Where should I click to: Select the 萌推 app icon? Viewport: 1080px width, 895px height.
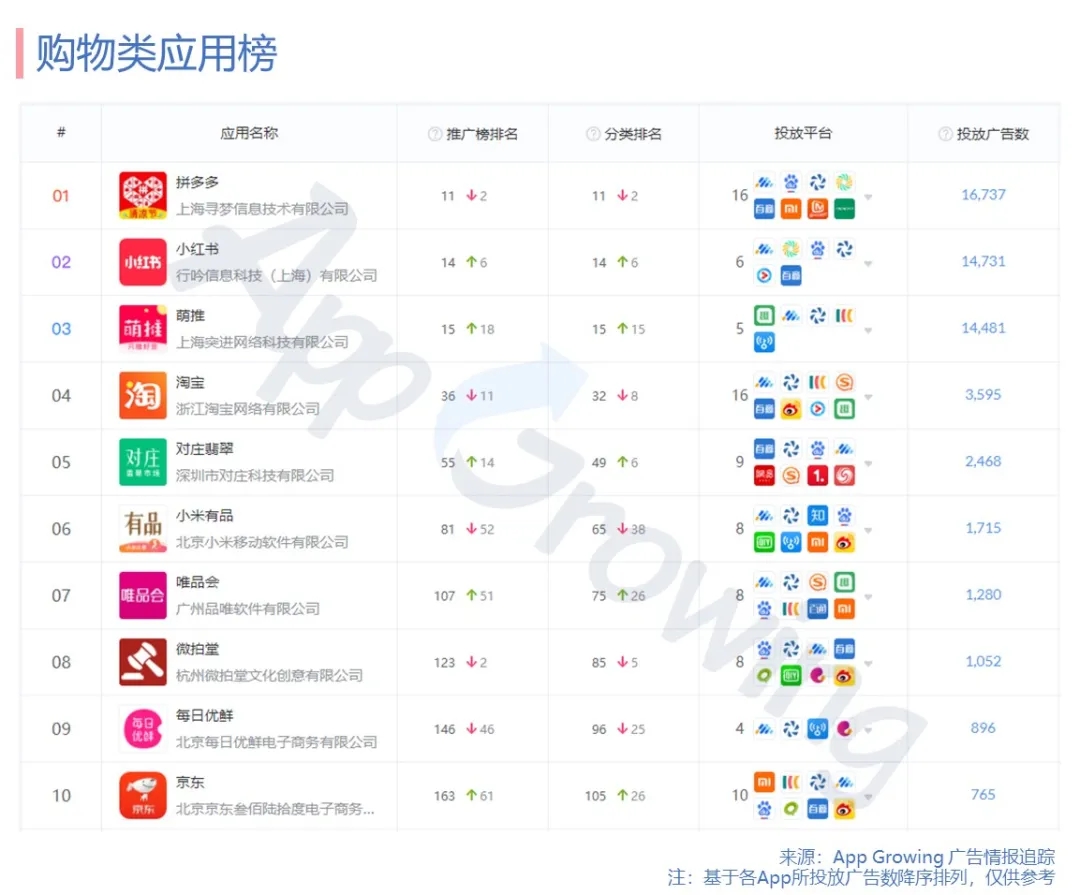(143, 329)
